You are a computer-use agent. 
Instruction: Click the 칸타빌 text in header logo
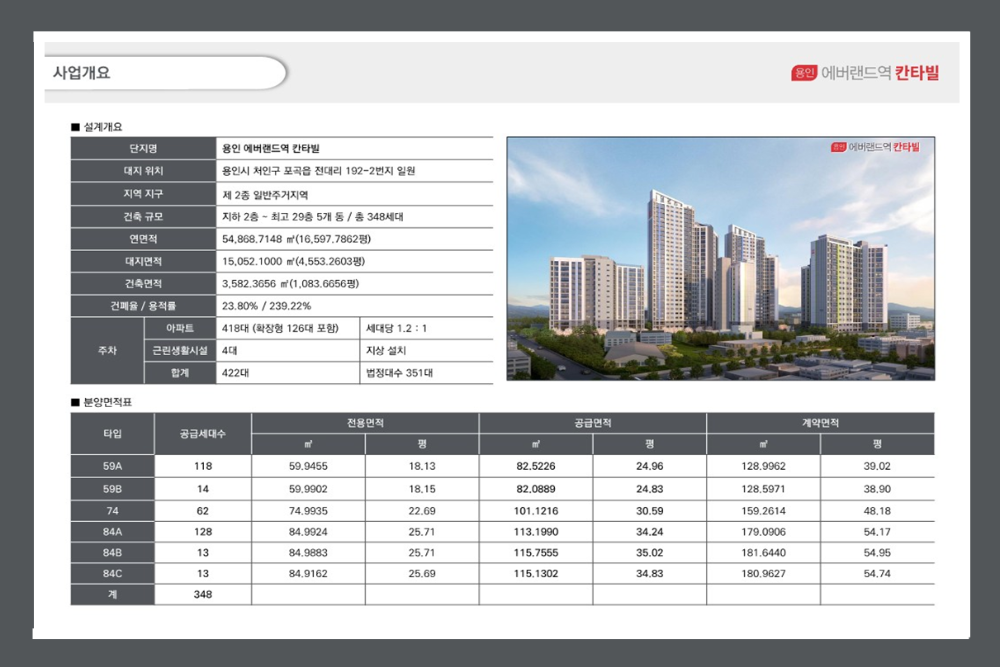click(916, 73)
